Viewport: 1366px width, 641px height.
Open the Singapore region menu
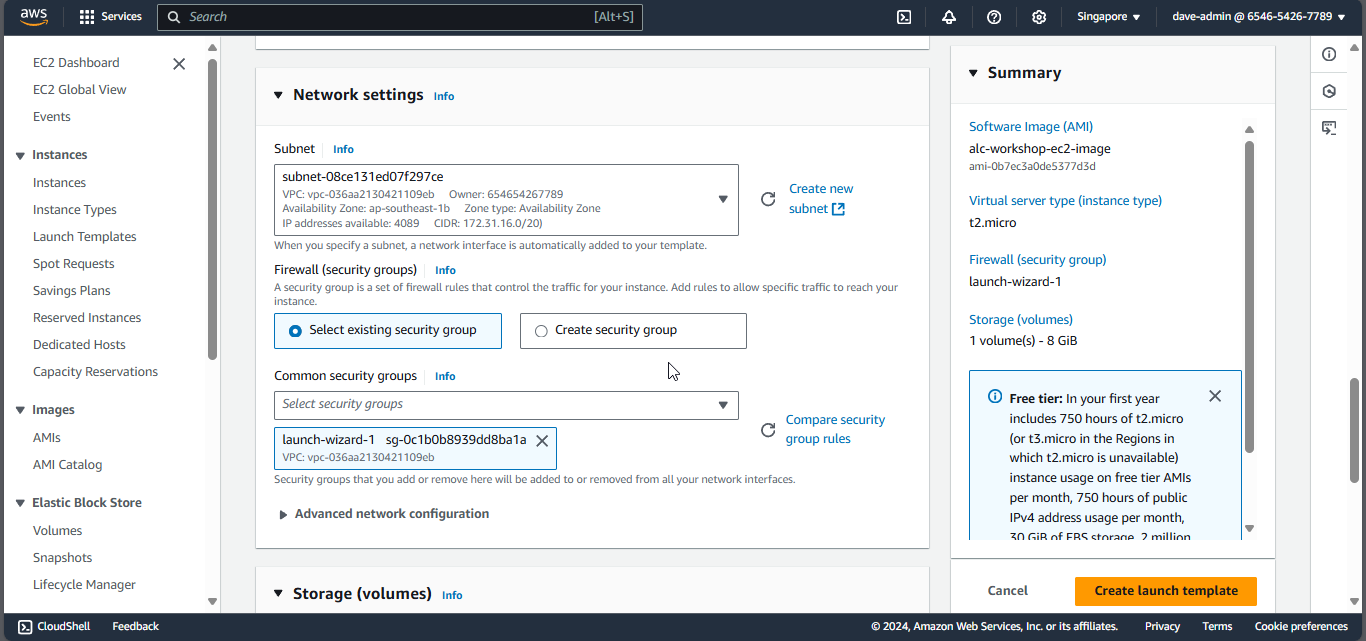pyautogui.click(x=1108, y=17)
